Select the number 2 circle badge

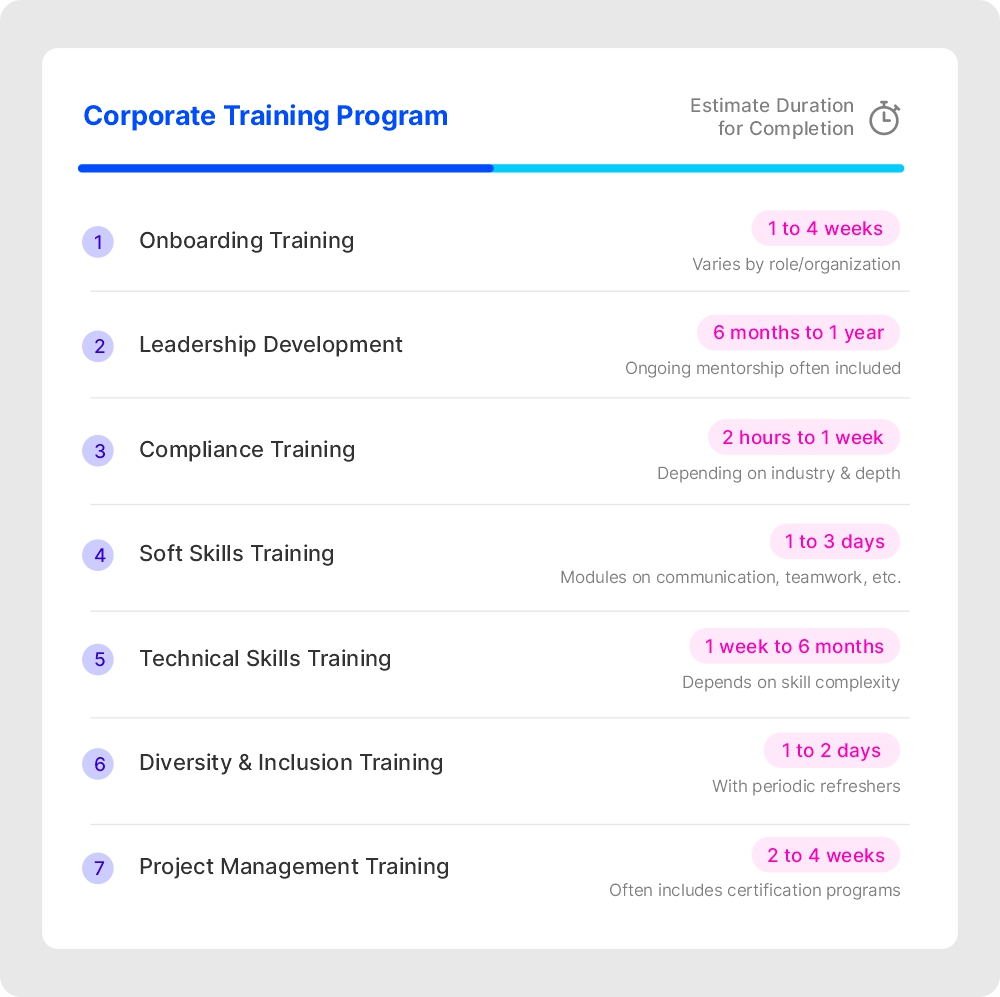click(98, 346)
